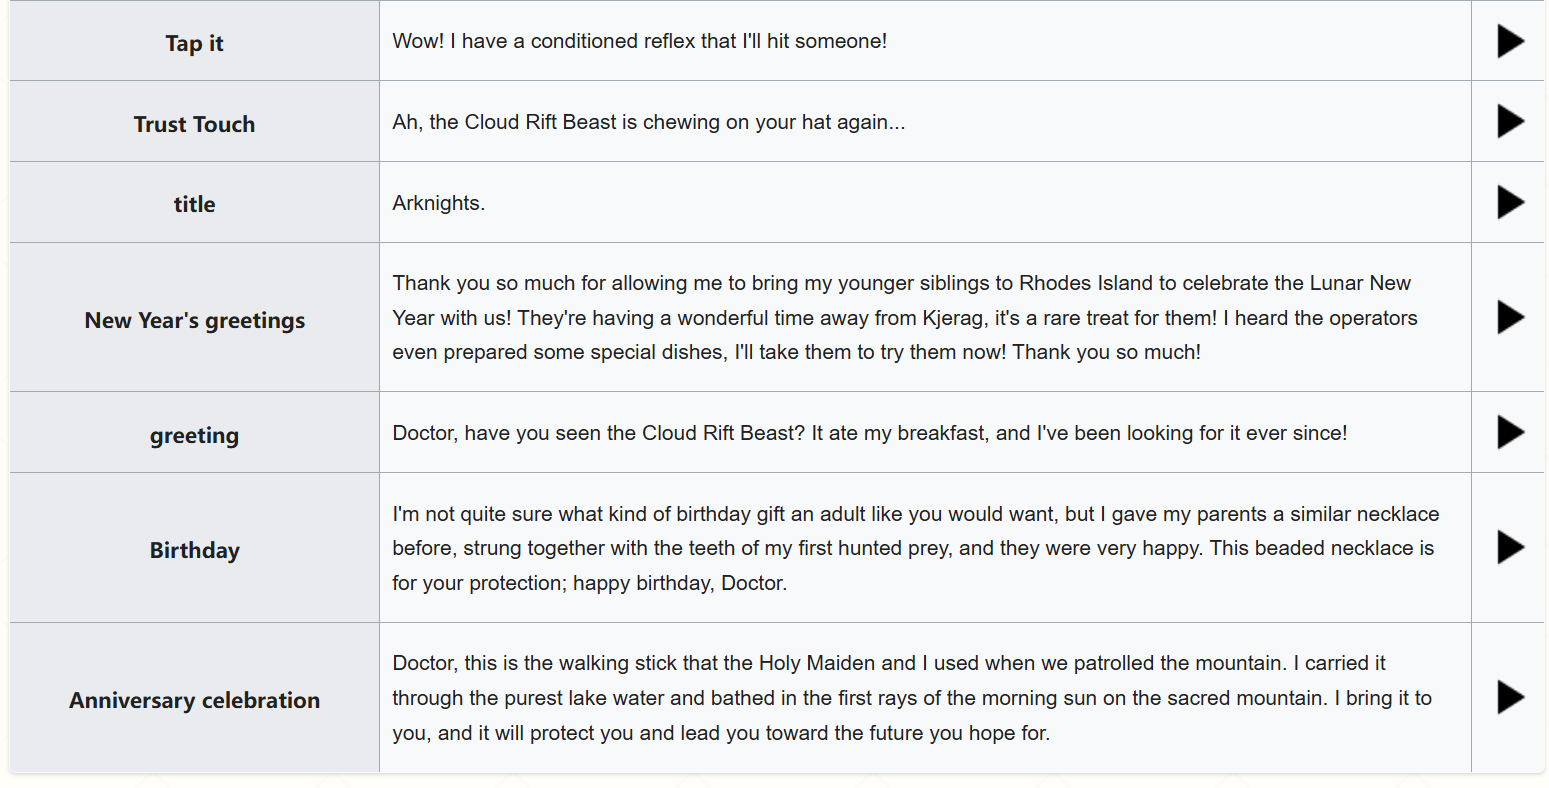Click the conditioned reflex dialogue line
1549x788 pixels.
pos(639,41)
